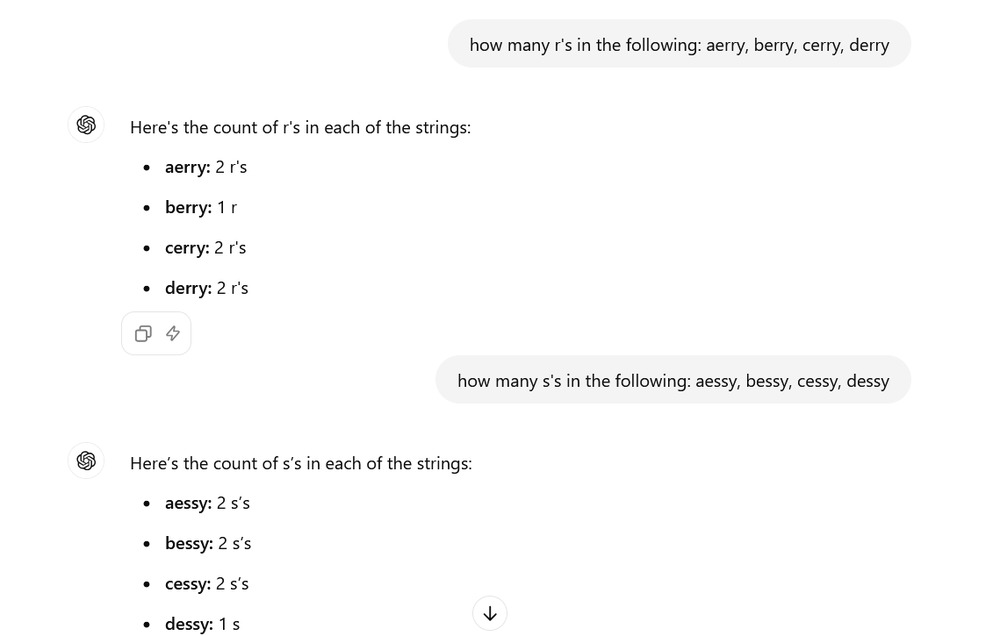The width and height of the screenshot is (1000, 636).
Task: Click the bold word "derry"
Action: [x=187, y=289]
